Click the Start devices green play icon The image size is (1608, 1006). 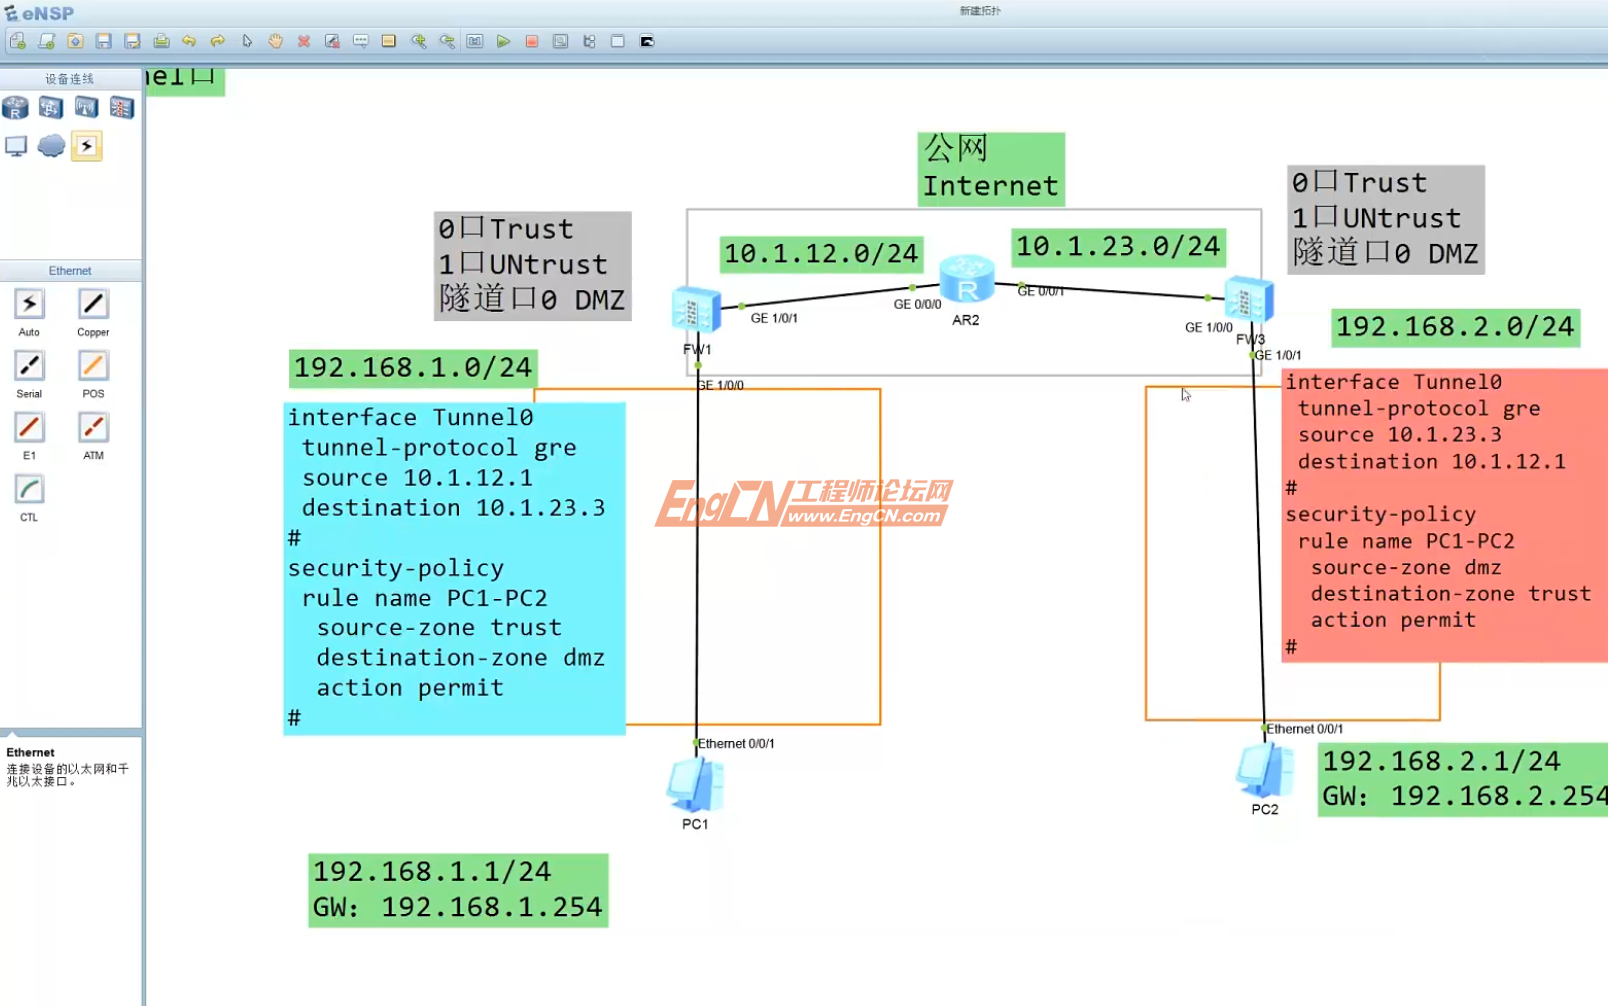click(503, 41)
